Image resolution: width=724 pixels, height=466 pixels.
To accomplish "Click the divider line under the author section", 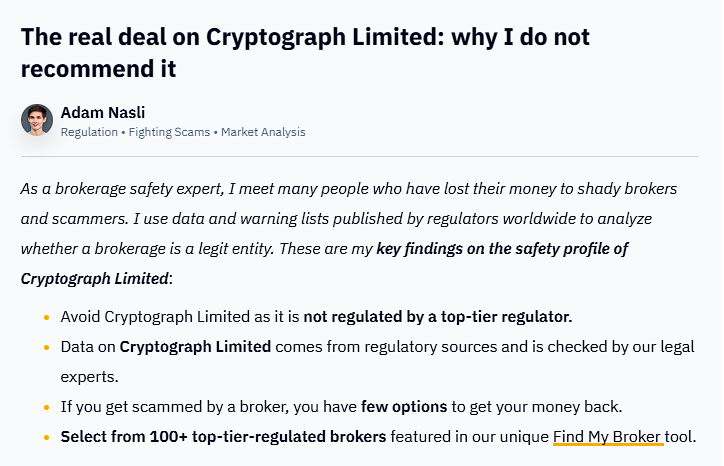I will (x=359, y=157).
